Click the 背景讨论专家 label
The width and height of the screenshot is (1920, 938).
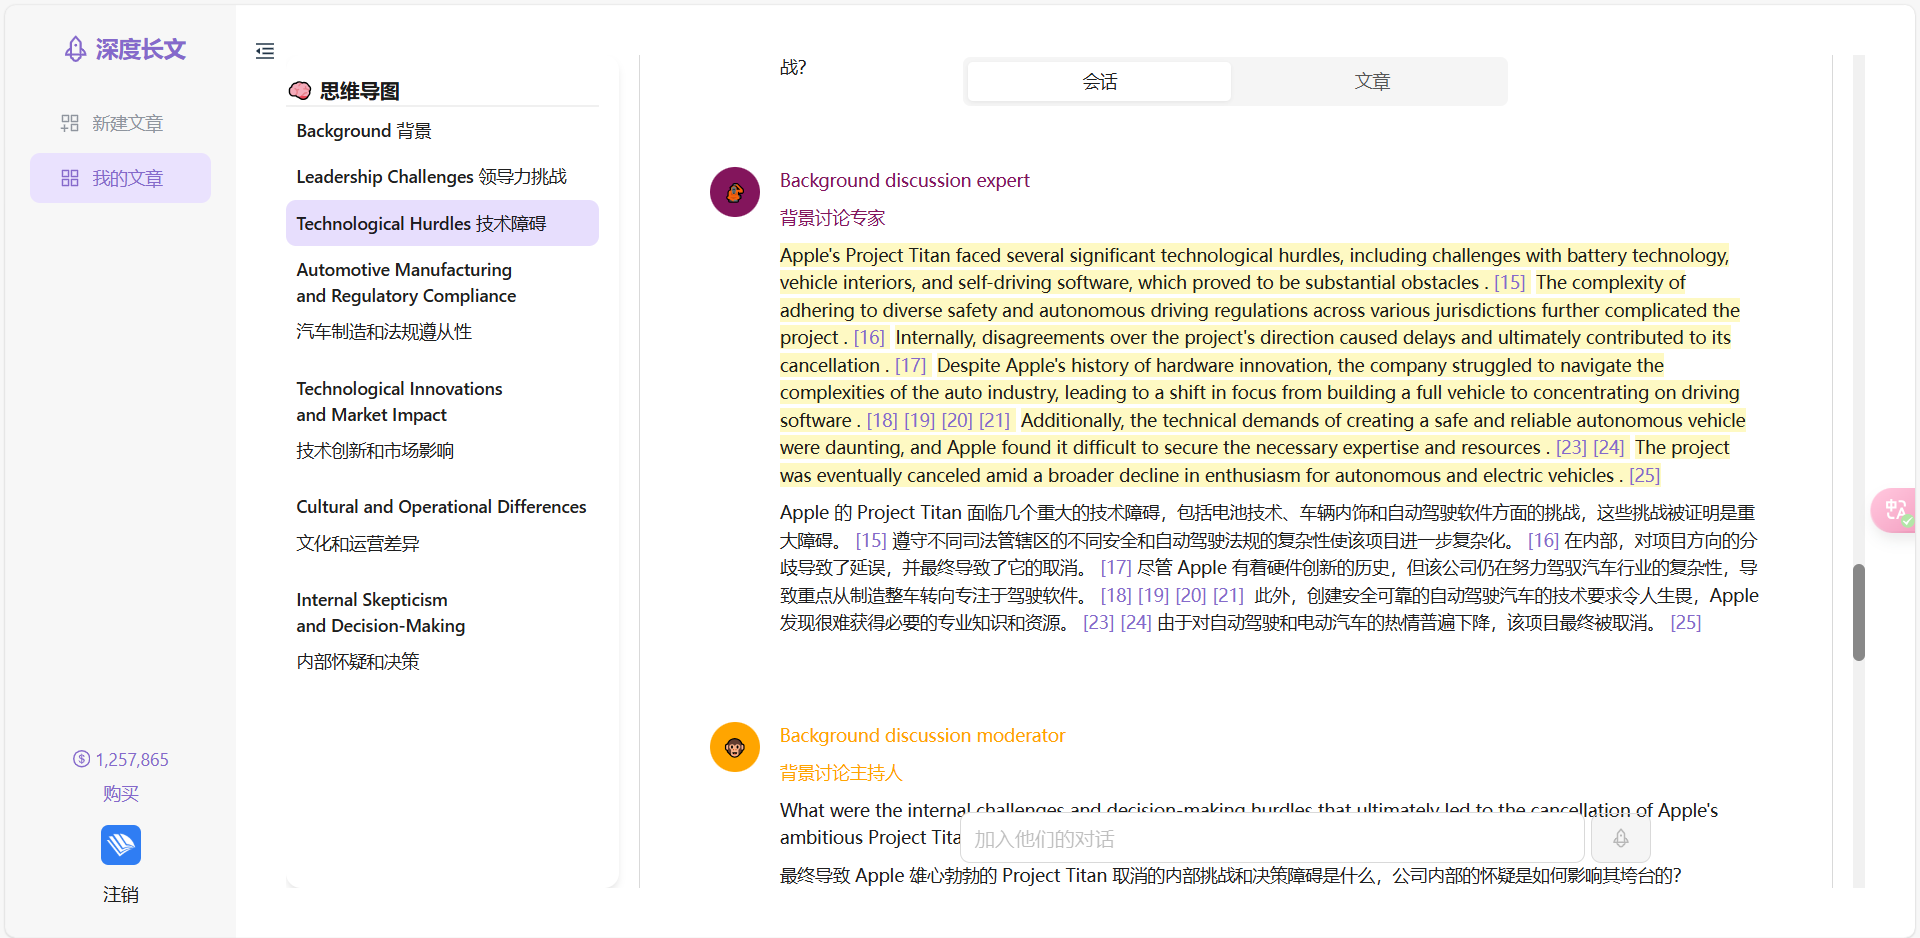[x=833, y=218]
